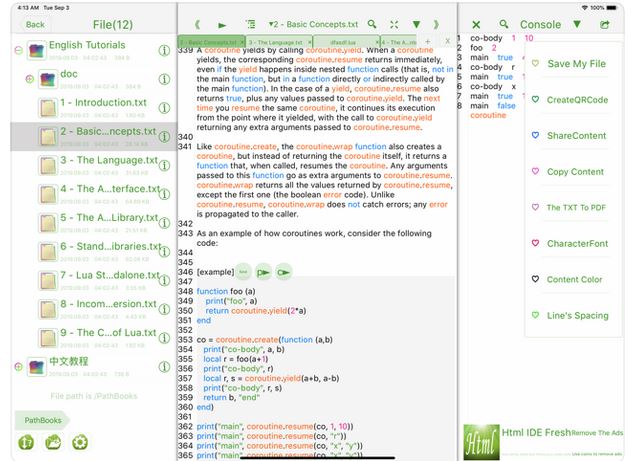This screenshot has width=635, height=461.
Task: Go to next file with right chevron
Action: click(436, 25)
